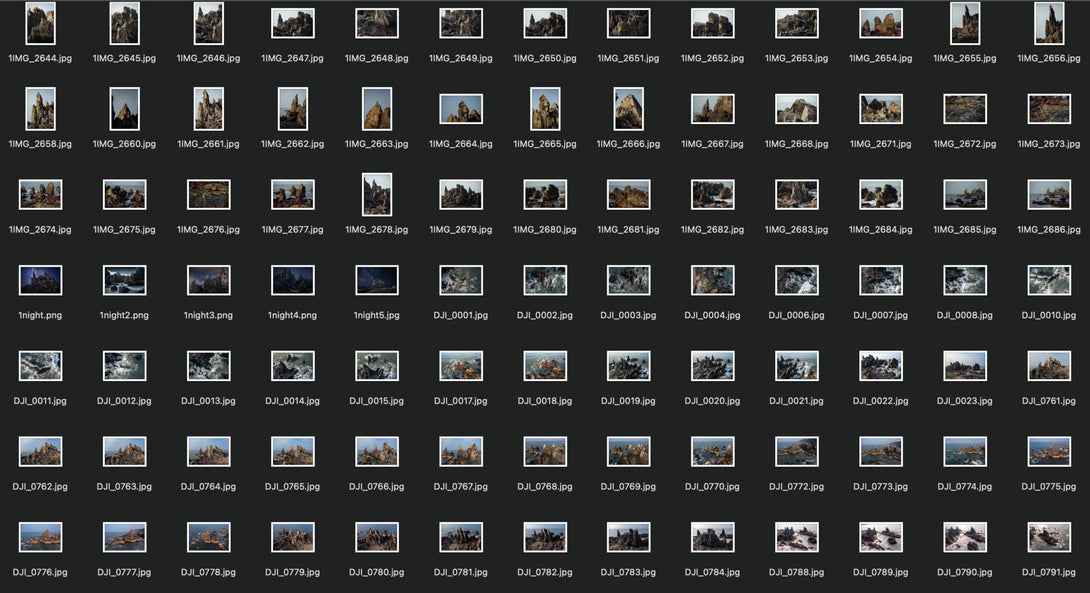Select thumbnail of 1IMG_2668.jpg
Image resolution: width=1090 pixels, height=593 pixels.
coord(797,109)
